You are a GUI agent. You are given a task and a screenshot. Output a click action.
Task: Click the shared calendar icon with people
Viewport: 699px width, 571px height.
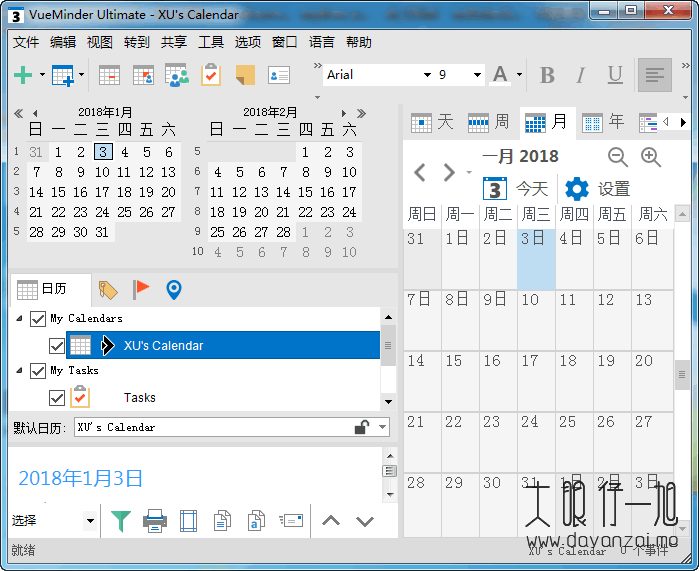pyautogui.click(x=177, y=75)
